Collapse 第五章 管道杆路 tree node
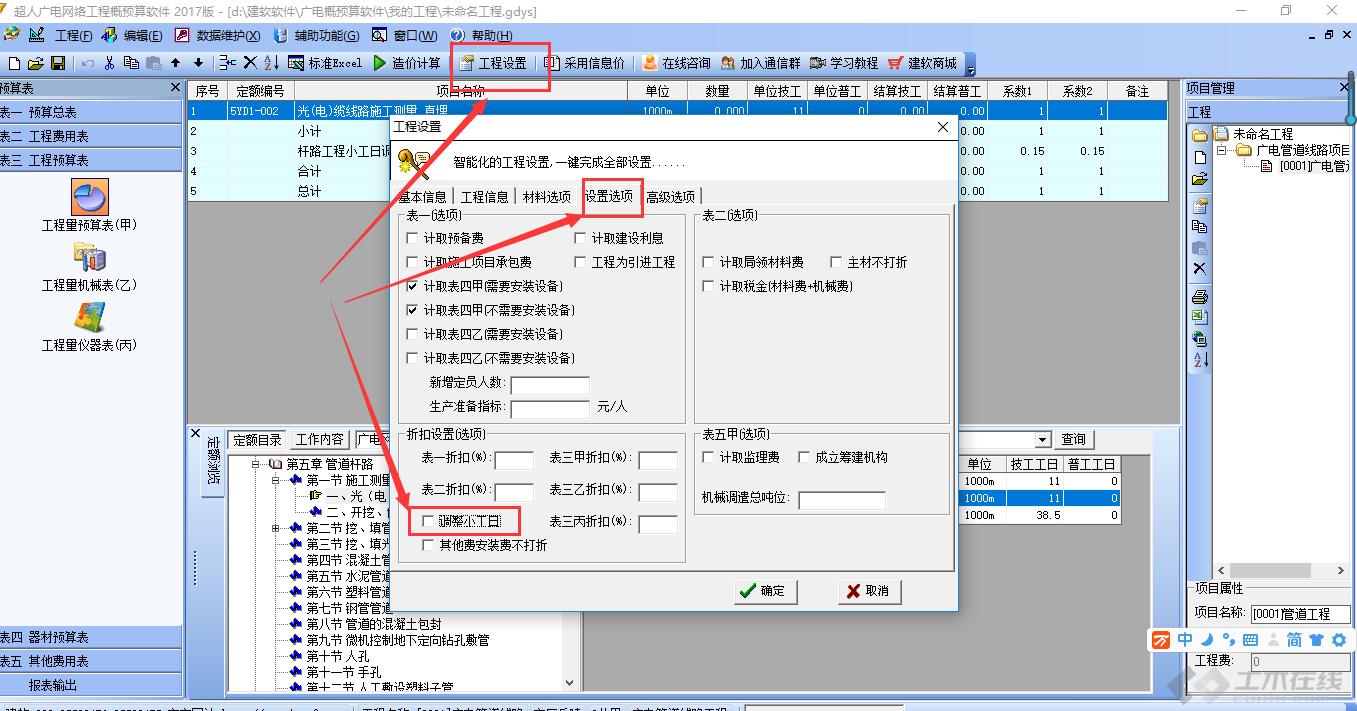Screen dimensions: 1357x711 256,464
